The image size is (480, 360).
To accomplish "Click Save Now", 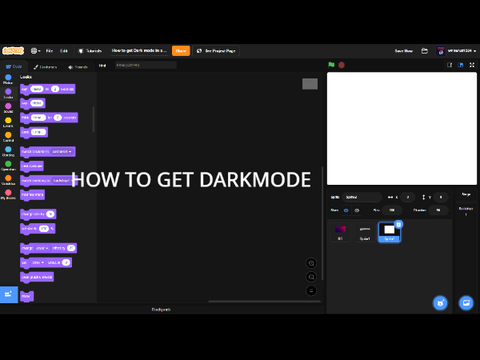I will [x=404, y=51].
